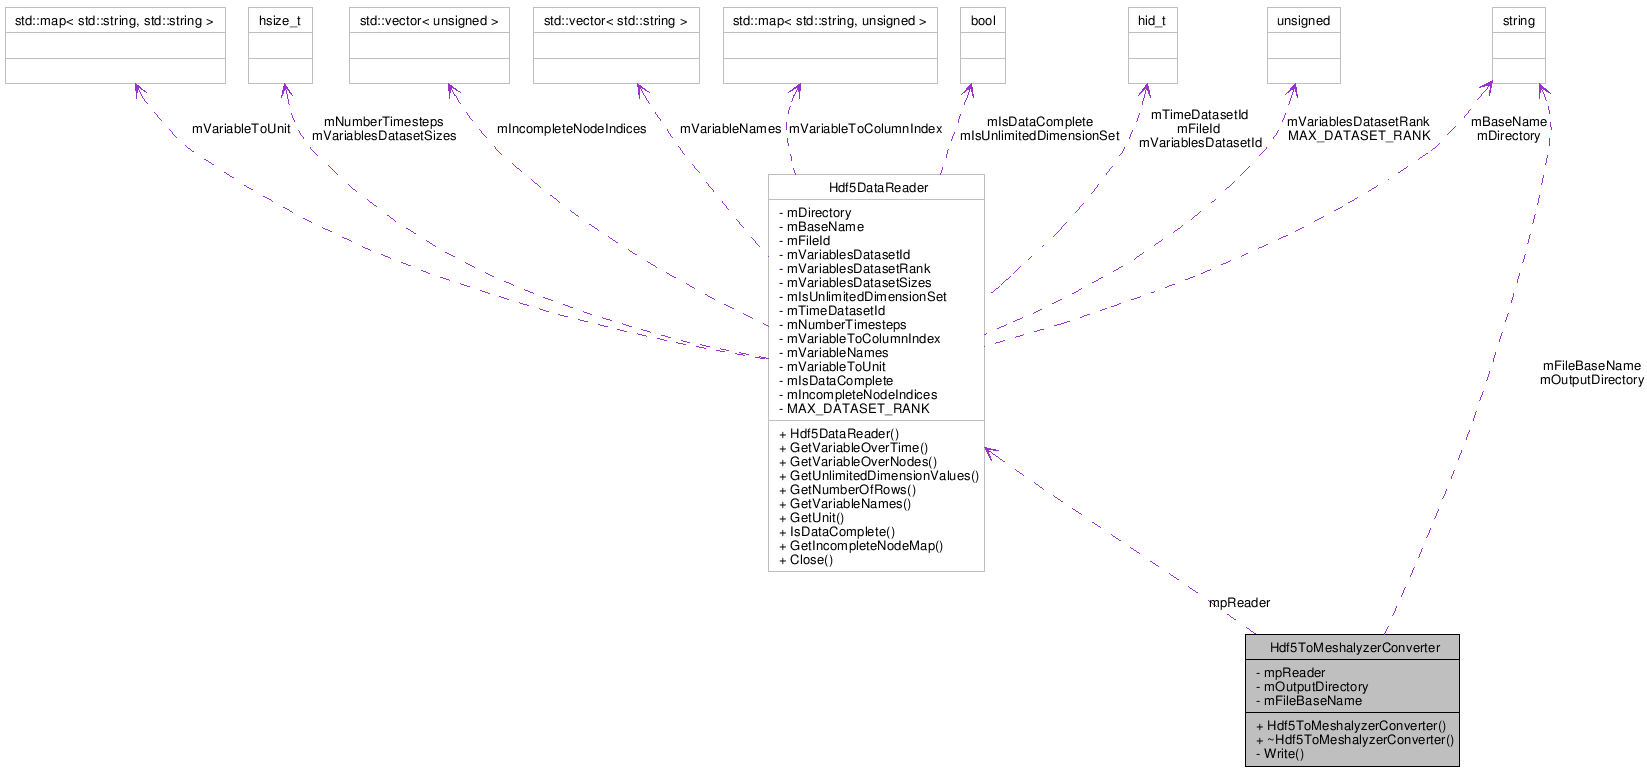This screenshot has height=771, width=1647.
Task: Click the mNumberTimesteps edge label
Action: coord(383,122)
